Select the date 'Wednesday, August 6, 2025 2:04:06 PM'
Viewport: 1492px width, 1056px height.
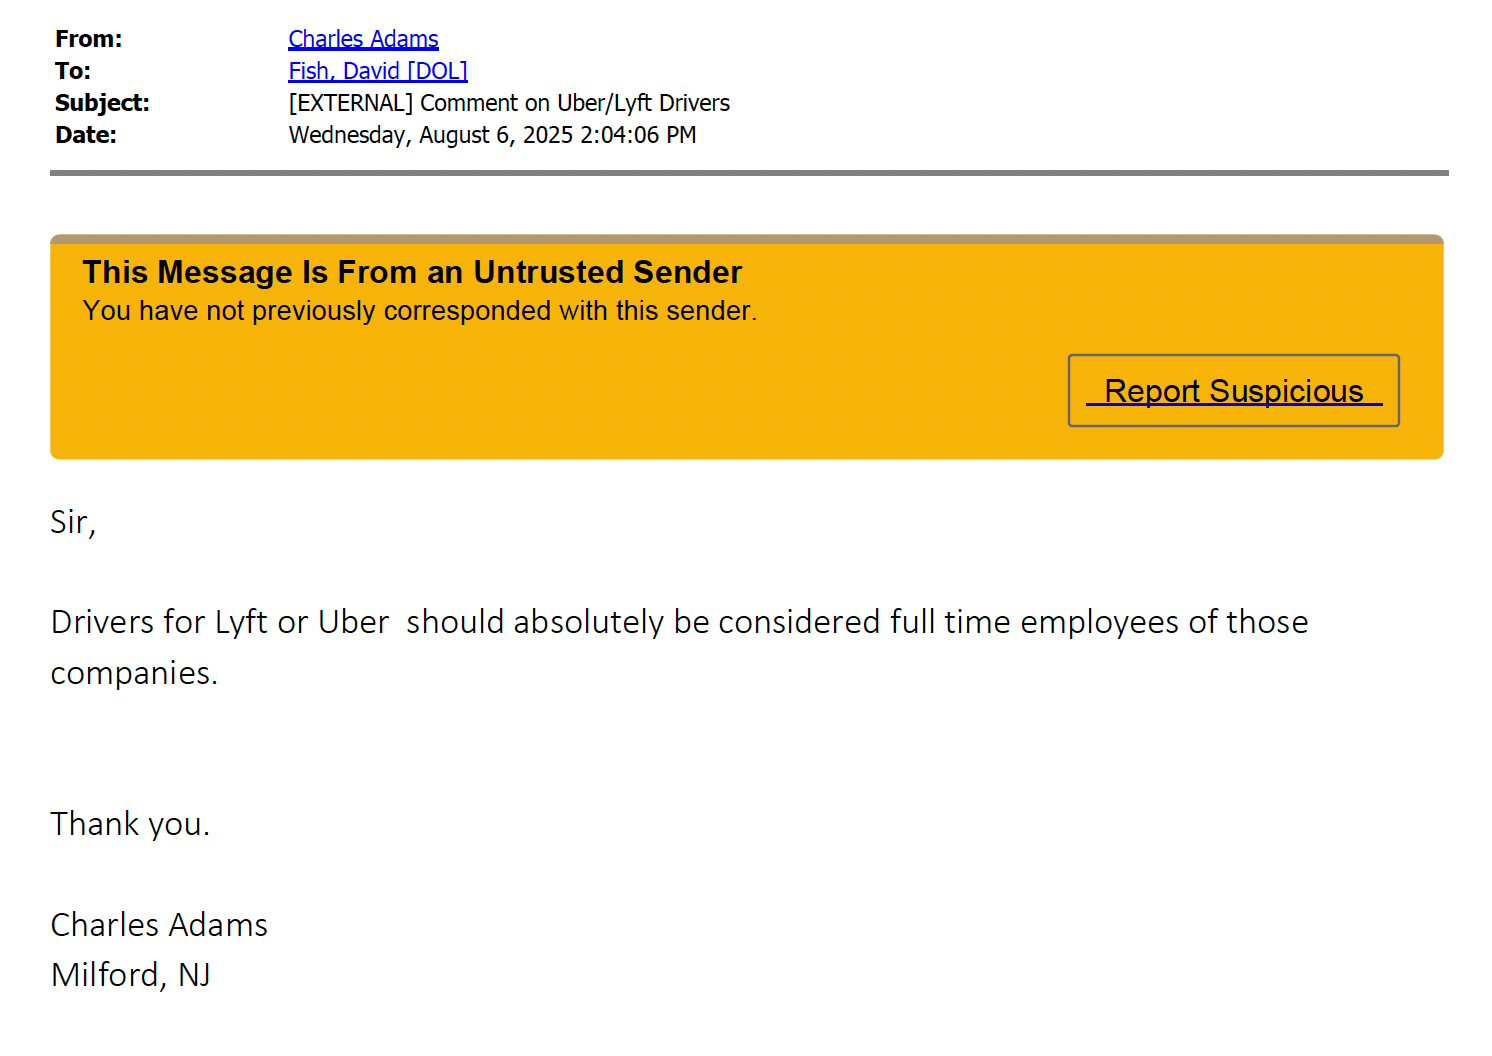tap(492, 135)
